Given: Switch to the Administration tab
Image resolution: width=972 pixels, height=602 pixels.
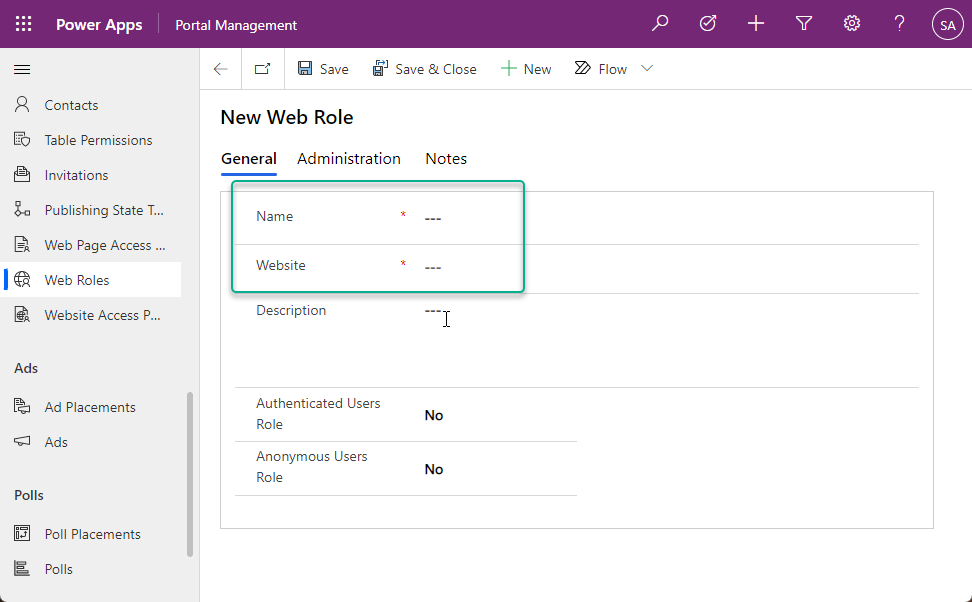Looking at the screenshot, I should tap(349, 159).
